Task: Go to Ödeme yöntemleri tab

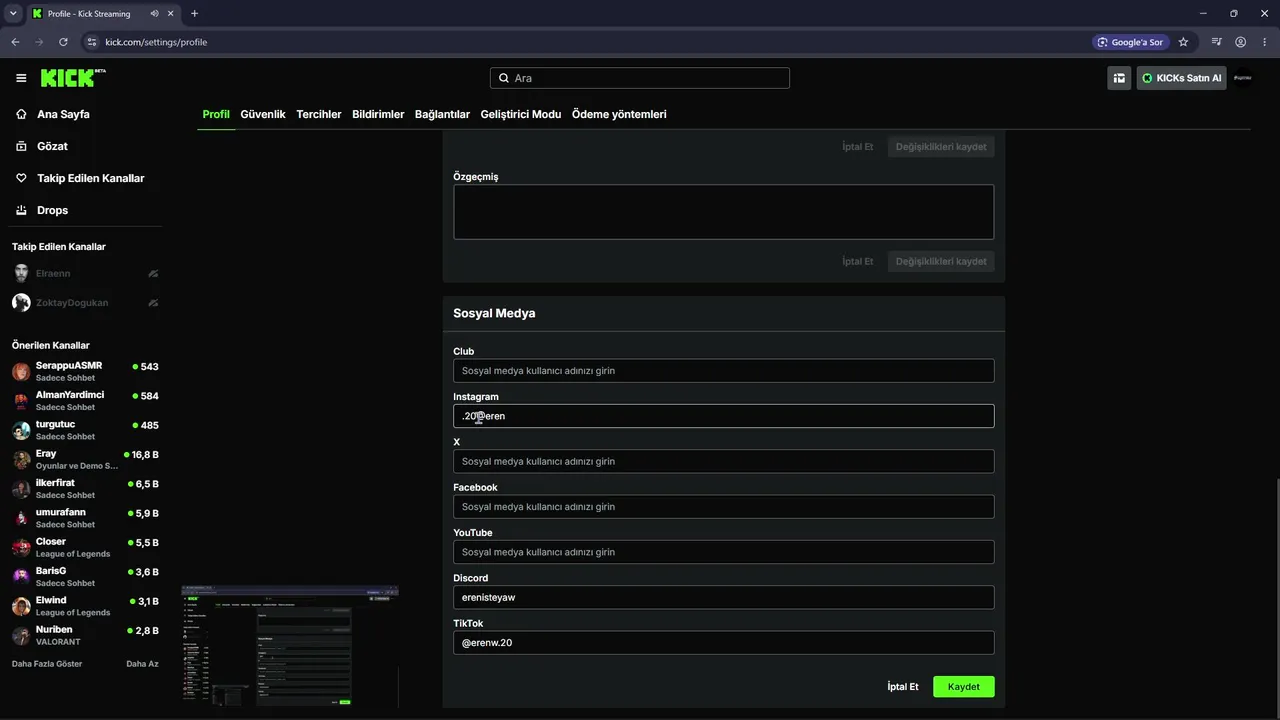Action: pyautogui.click(x=619, y=114)
